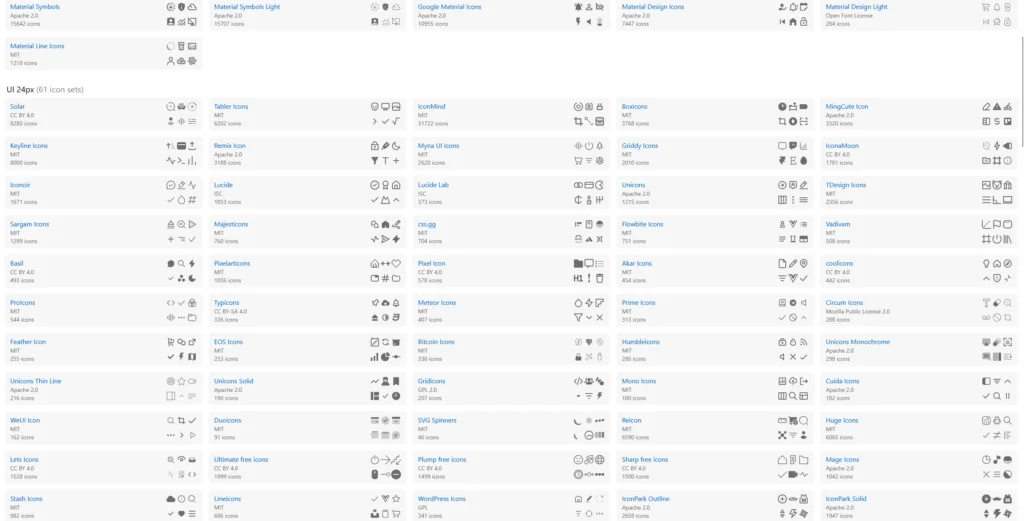1024x521 pixels.
Task: Open the WordPress Icons set
Action: coord(442,498)
